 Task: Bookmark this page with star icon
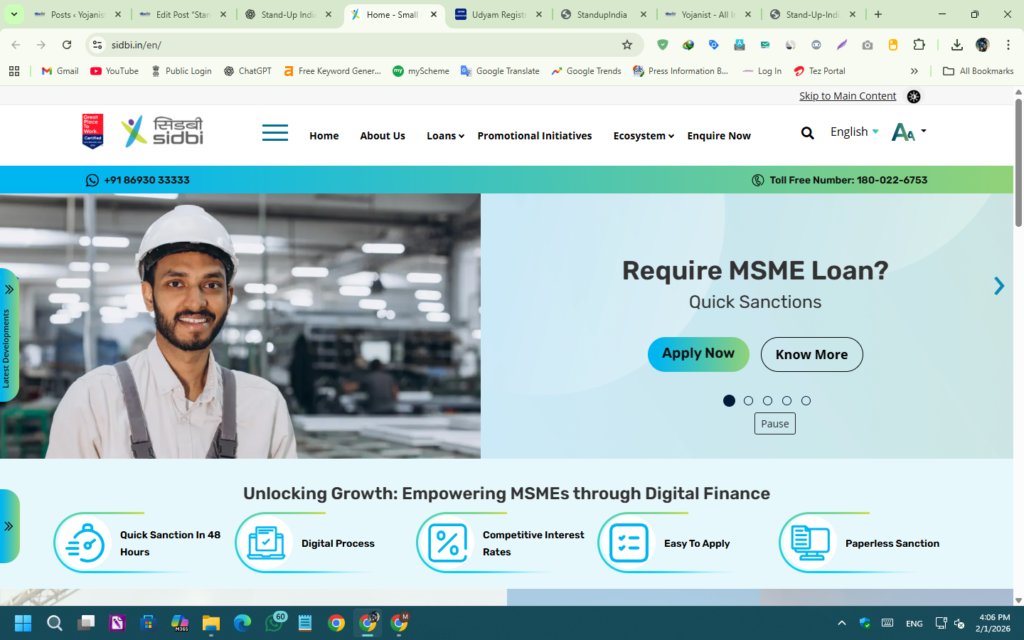tap(627, 45)
